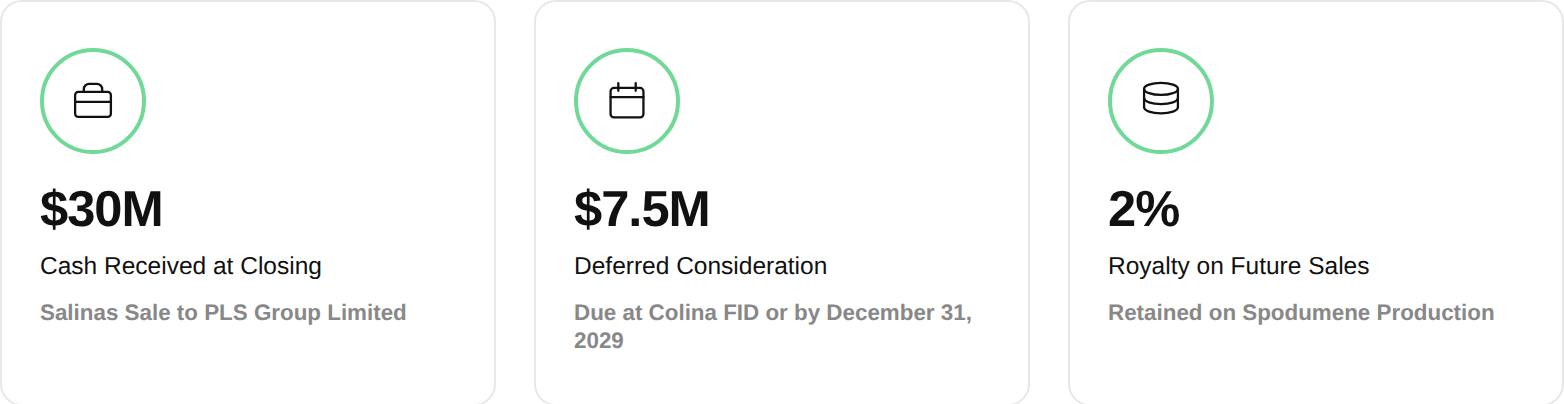The height and width of the screenshot is (404, 1564).
Task: Click the 2% figure
Action: (1144, 209)
